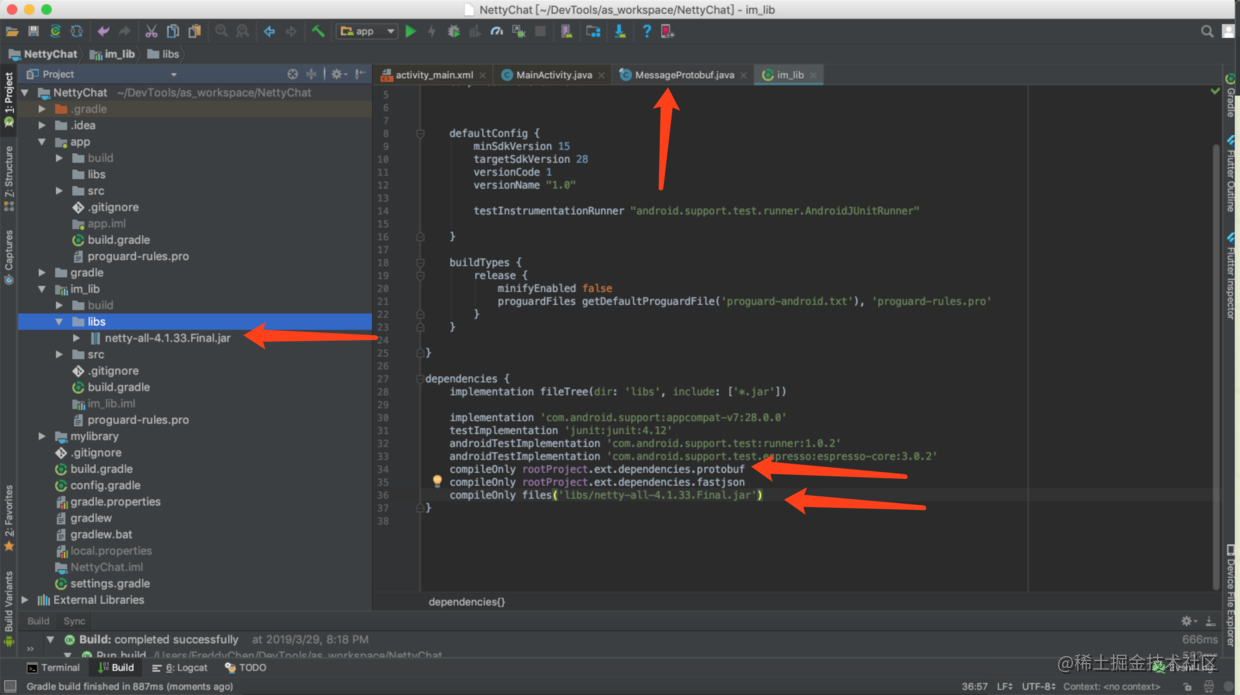Expand the gradle folder in tree
This screenshot has height=695, width=1240.
tap(42, 272)
